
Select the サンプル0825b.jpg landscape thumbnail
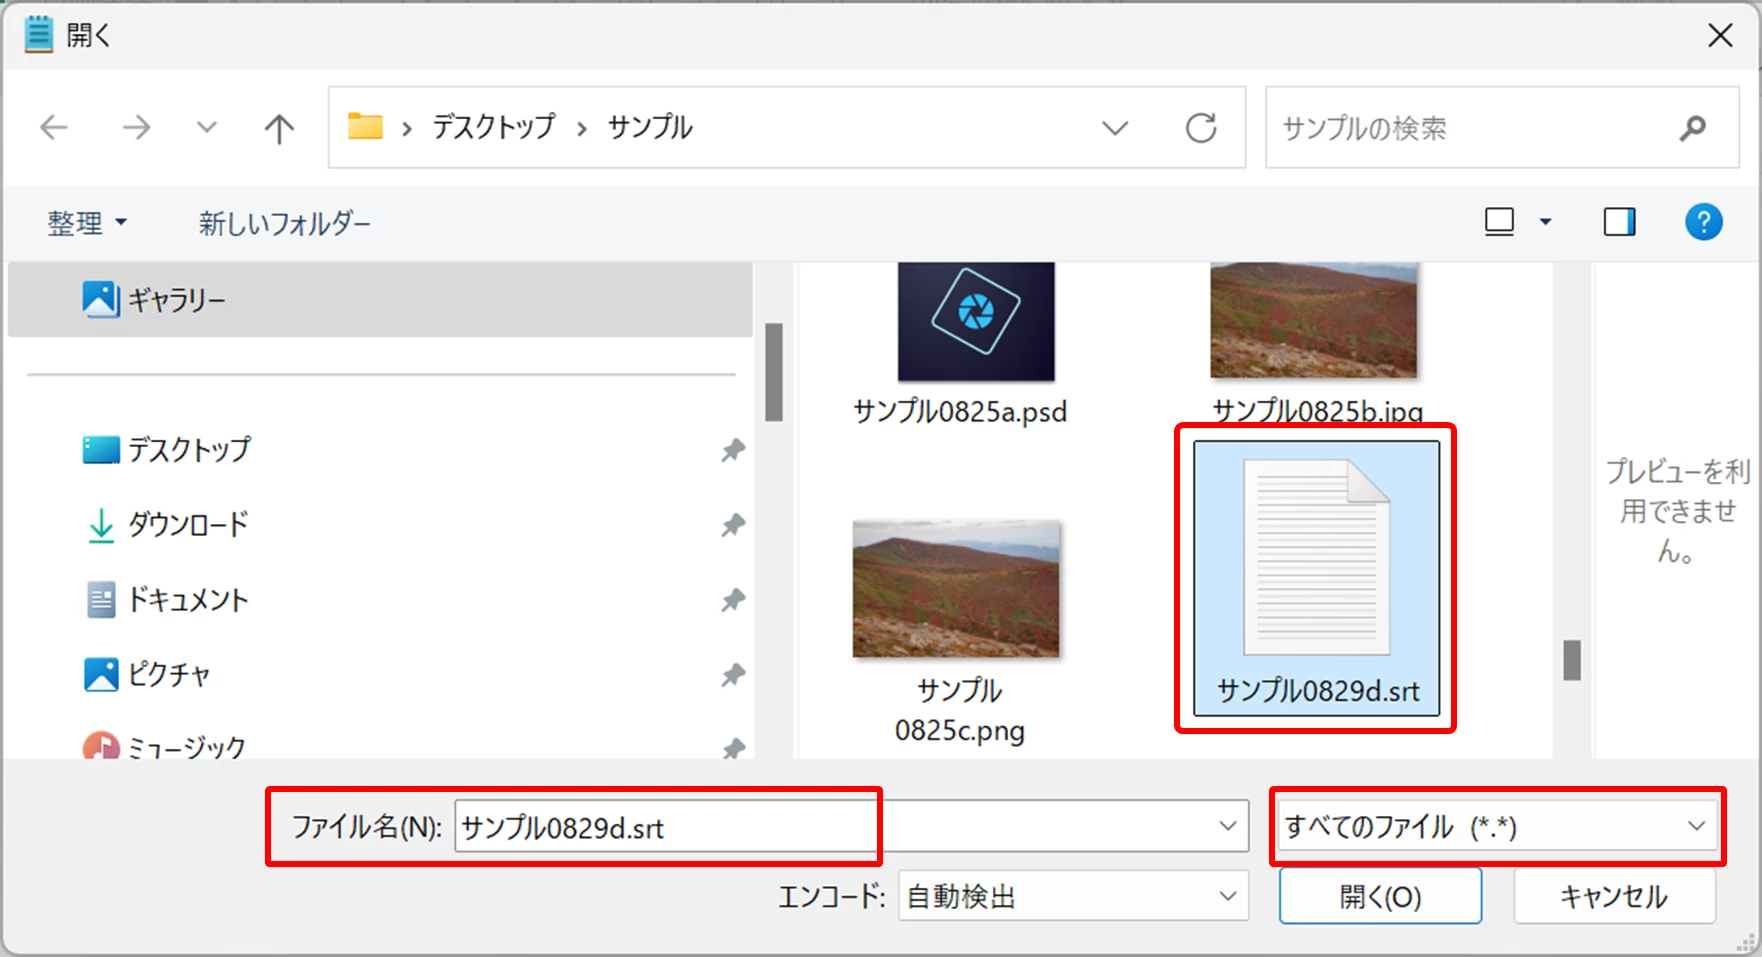[x=1314, y=320]
